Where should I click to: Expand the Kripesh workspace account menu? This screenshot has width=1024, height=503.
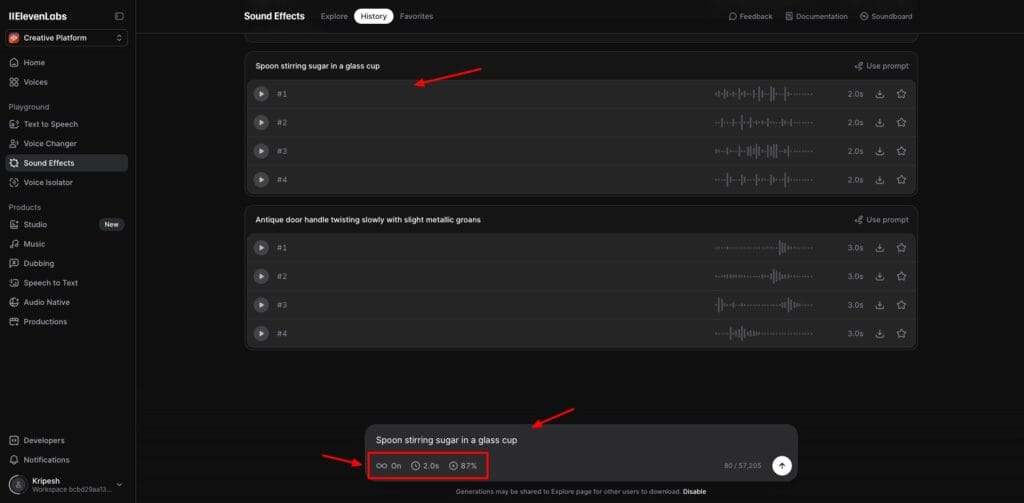[67, 485]
